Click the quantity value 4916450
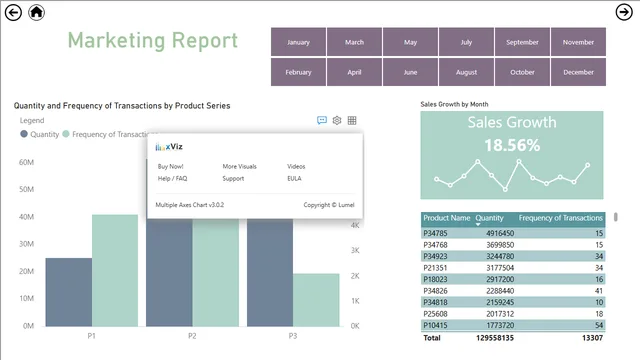 [x=500, y=233]
